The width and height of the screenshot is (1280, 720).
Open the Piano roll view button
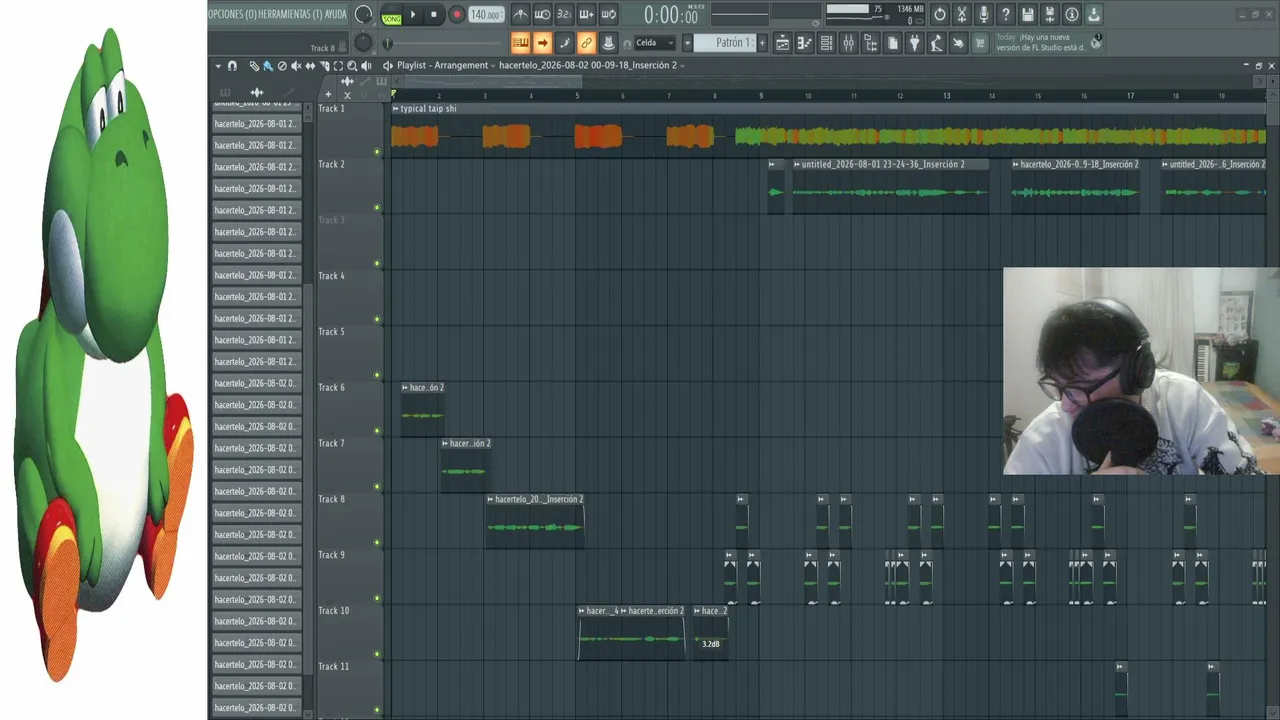tap(804, 43)
